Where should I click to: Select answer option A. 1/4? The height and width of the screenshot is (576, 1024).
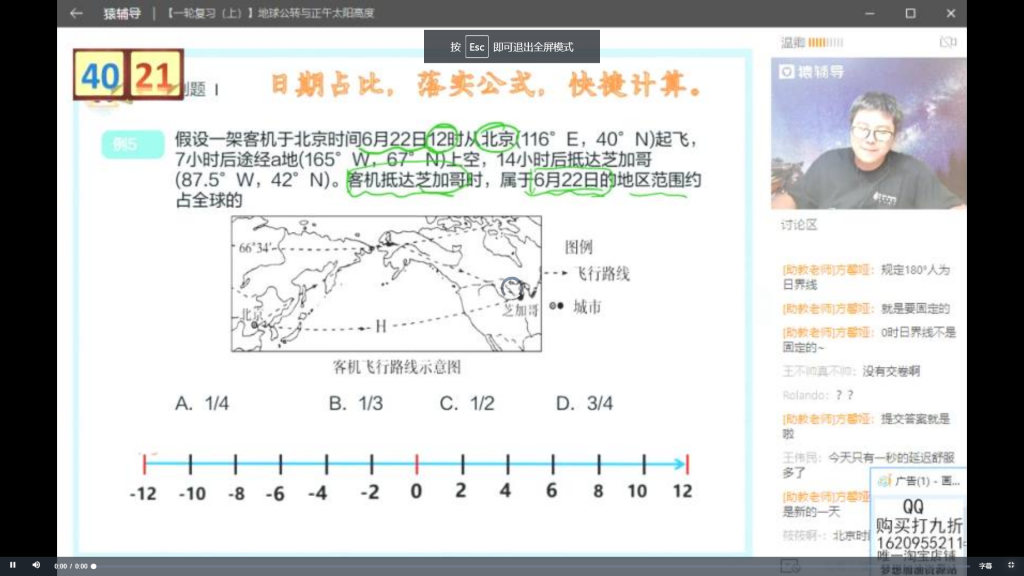click(202, 403)
